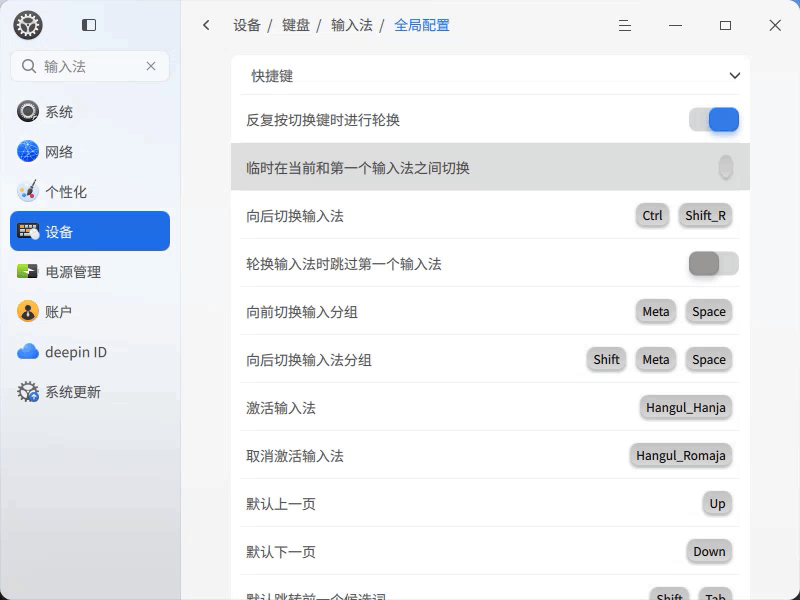Open 网络 settings page

click(90, 152)
